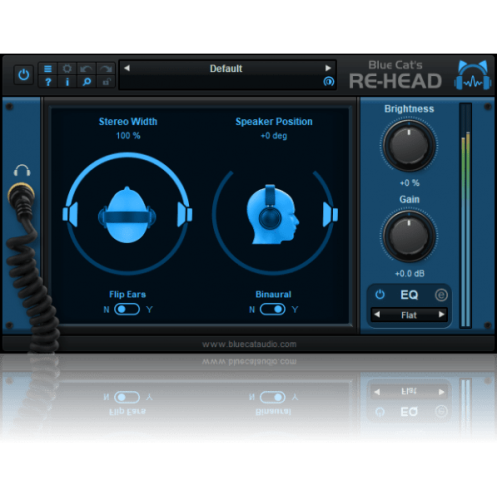This screenshot has width=497, height=497.
Task: Click the Stereo Width 100 % value
Action: pyautogui.click(x=128, y=136)
